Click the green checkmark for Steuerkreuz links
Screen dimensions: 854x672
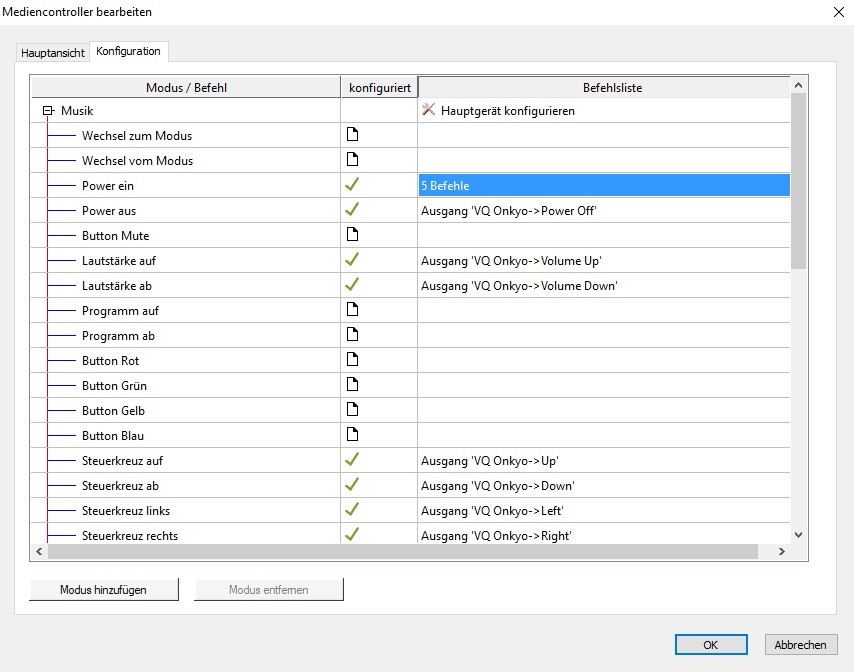[351, 510]
